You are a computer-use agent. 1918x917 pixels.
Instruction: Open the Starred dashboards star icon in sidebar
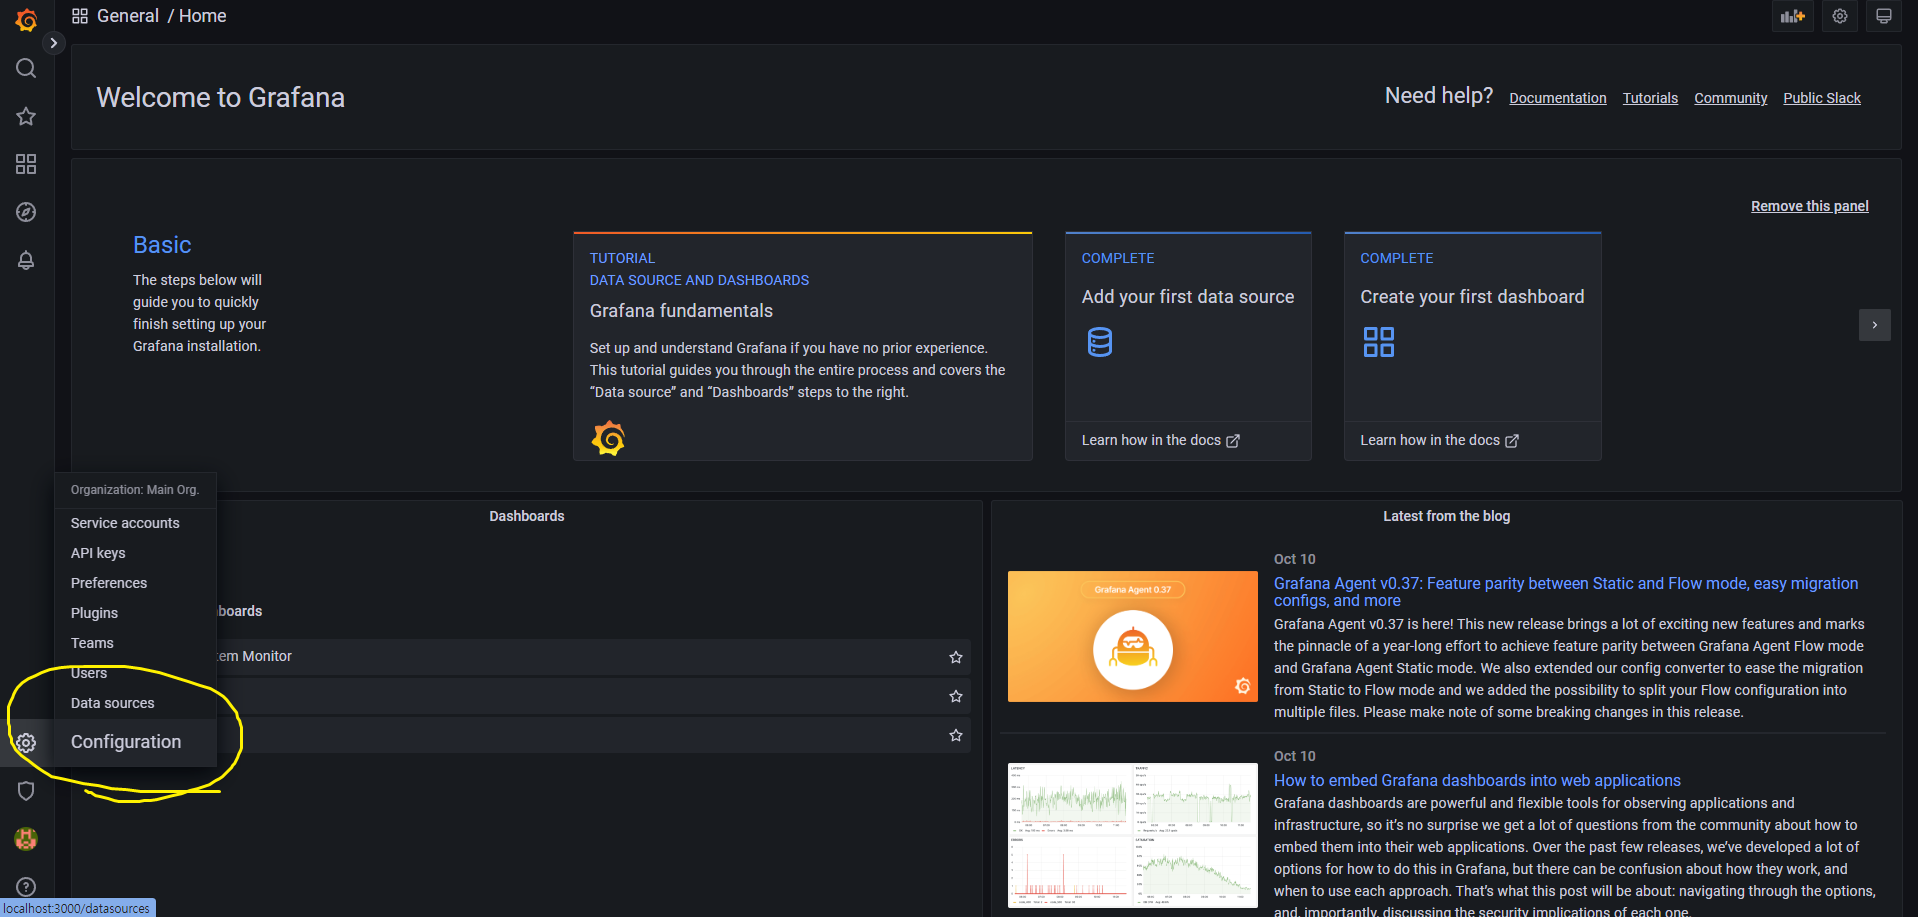coord(26,116)
